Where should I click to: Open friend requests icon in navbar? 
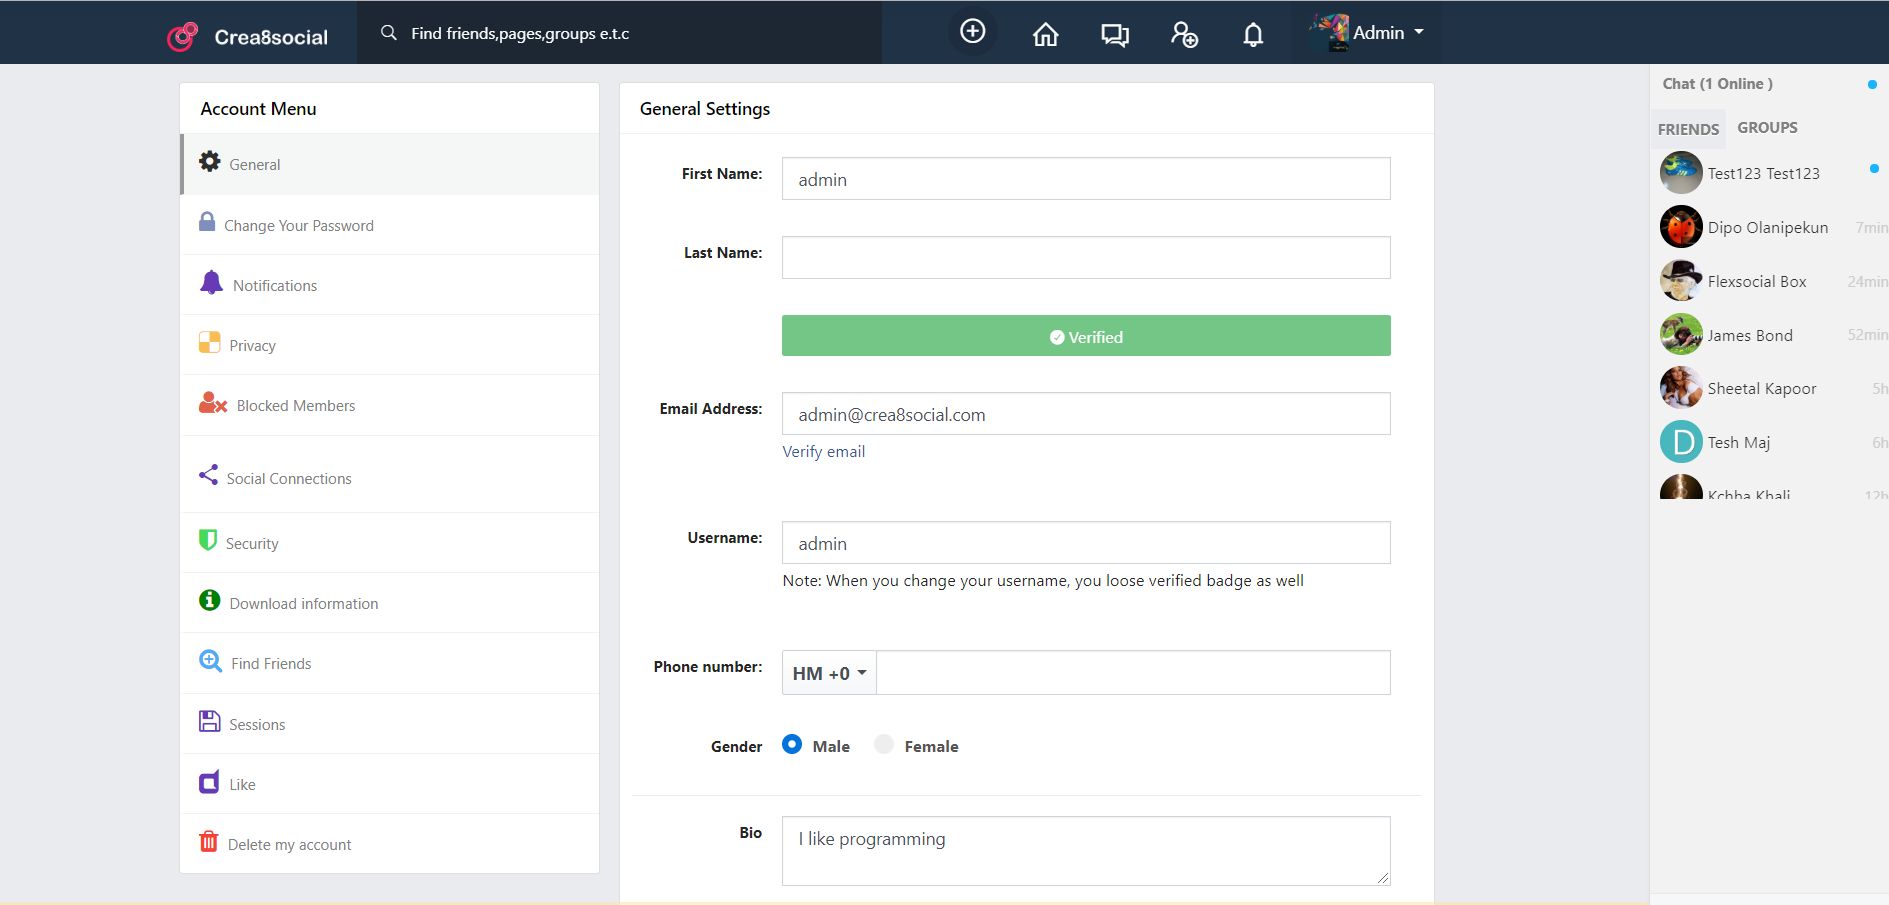tap(1184, 35)
